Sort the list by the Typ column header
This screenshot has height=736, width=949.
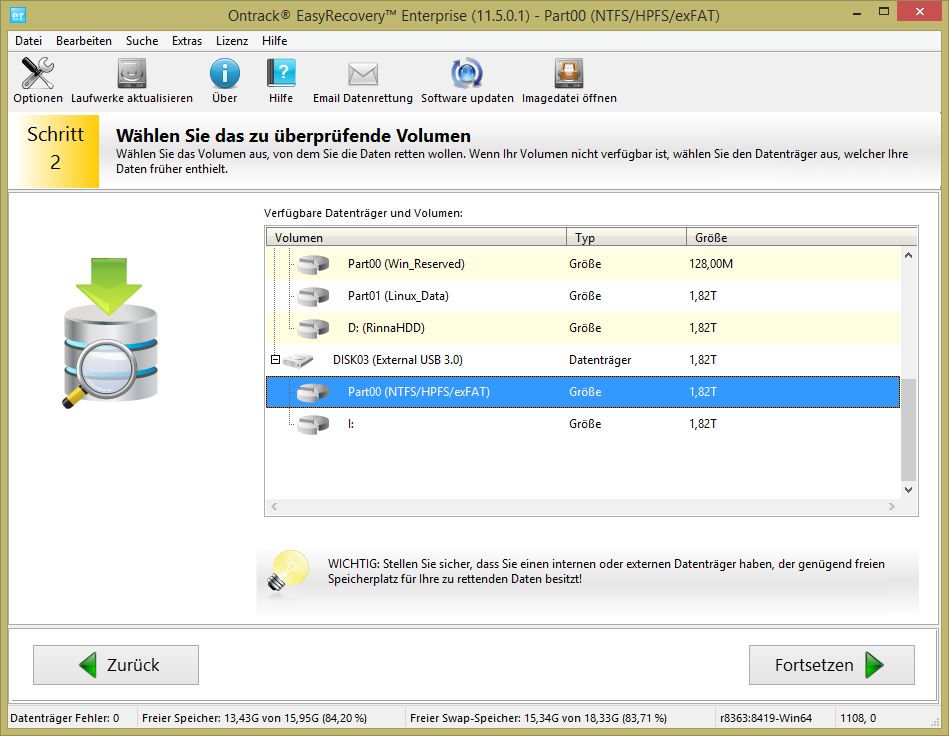(x=626, y=237)
